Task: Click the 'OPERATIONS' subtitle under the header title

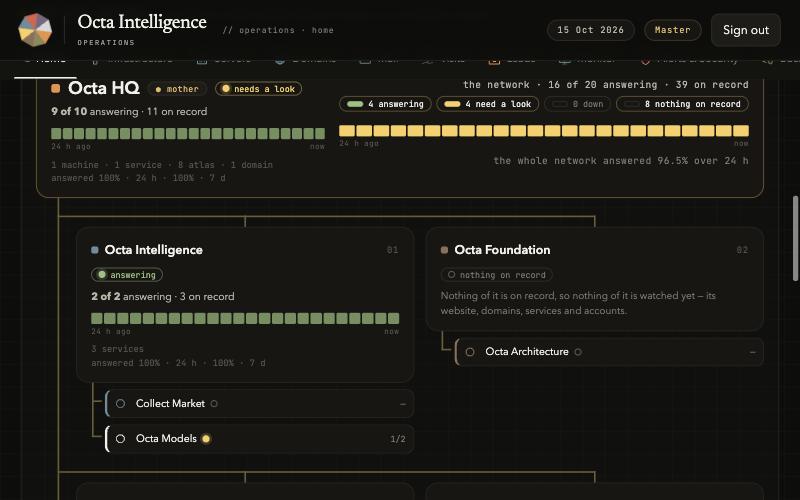Action: click(106, 43)
